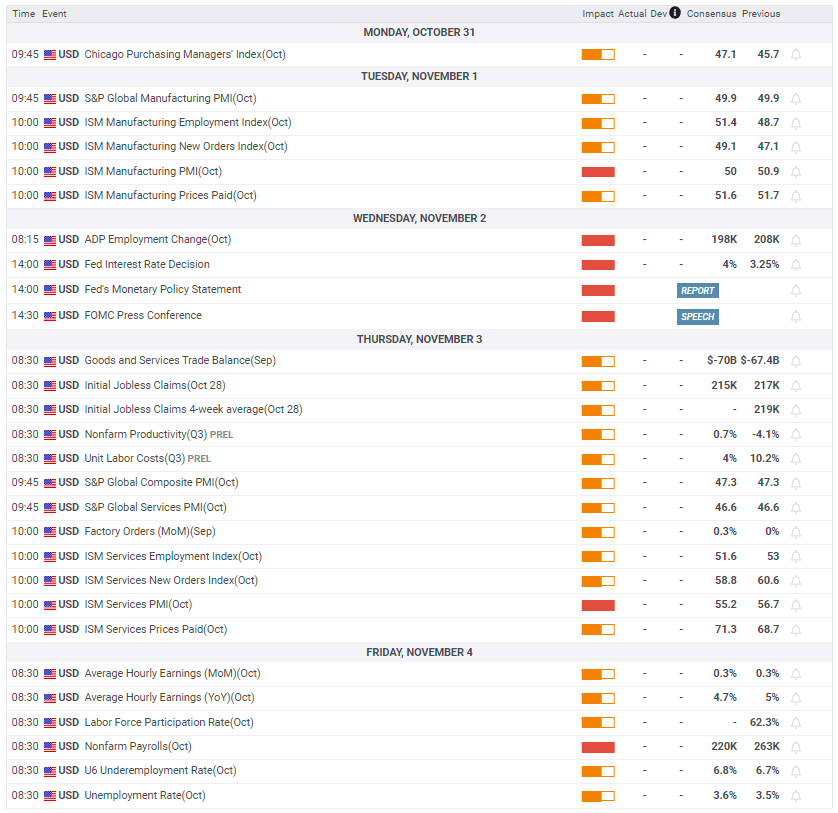
Task: Set alert bell for Nonfarm Payrolls(Oct)
Action: [795, 747]
